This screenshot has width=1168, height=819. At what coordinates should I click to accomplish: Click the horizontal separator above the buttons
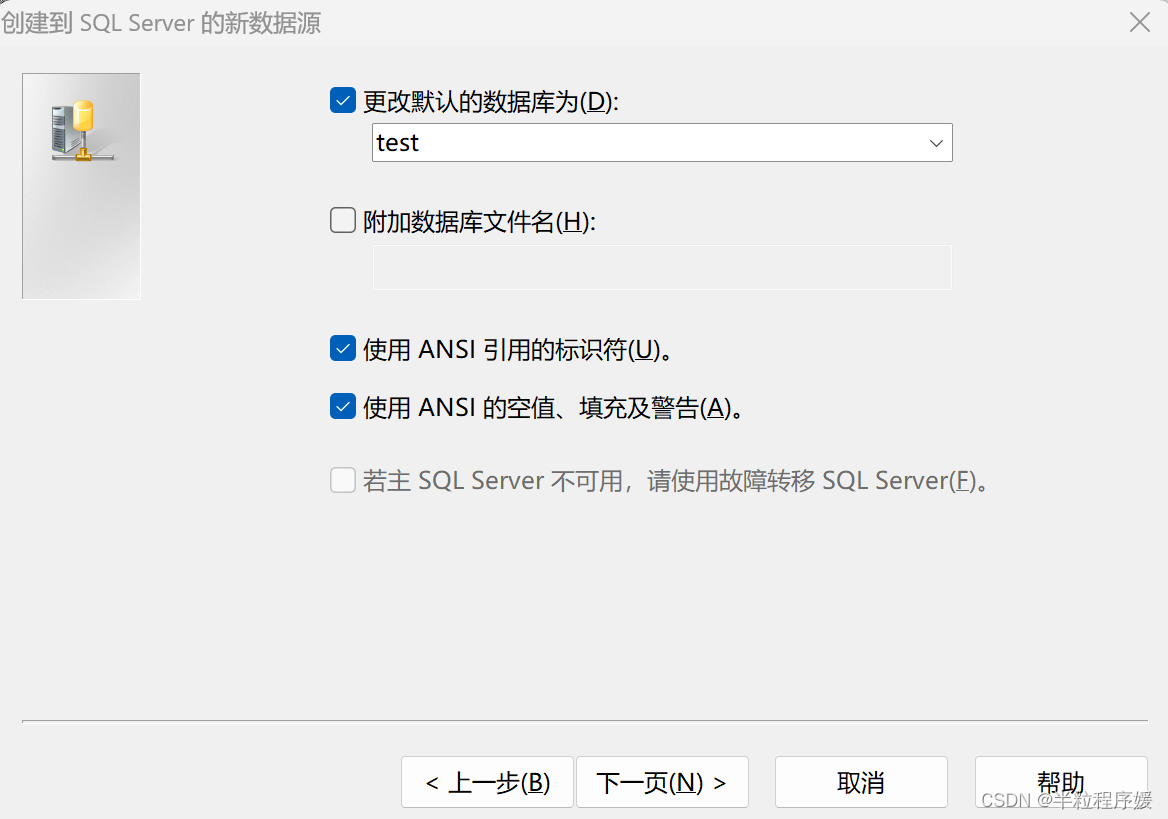pyautogui.click(x=584, y=719)
